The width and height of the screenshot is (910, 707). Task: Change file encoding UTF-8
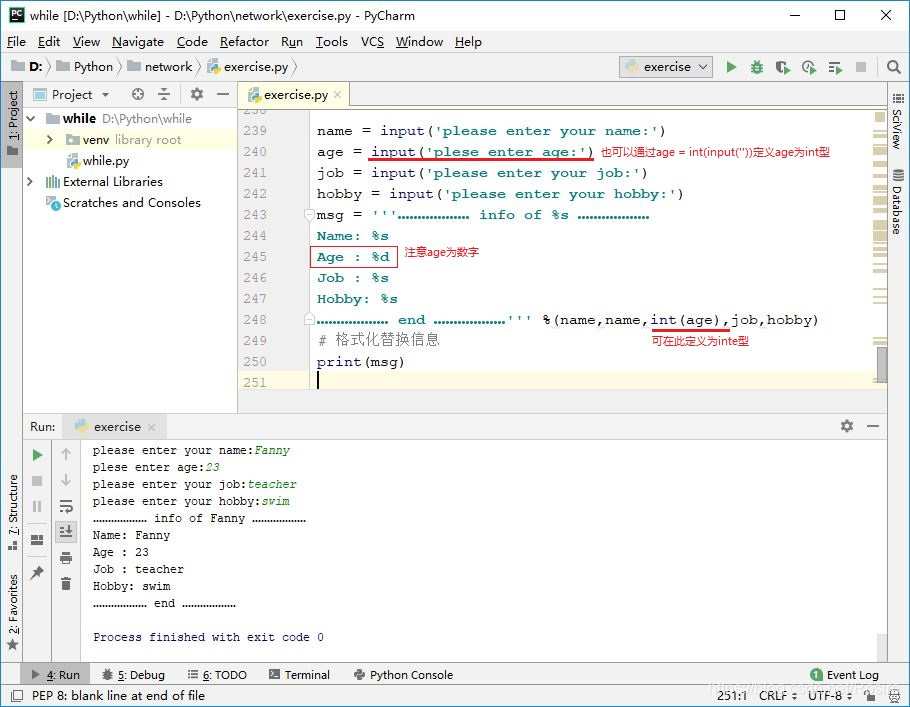tap(830, 695)
